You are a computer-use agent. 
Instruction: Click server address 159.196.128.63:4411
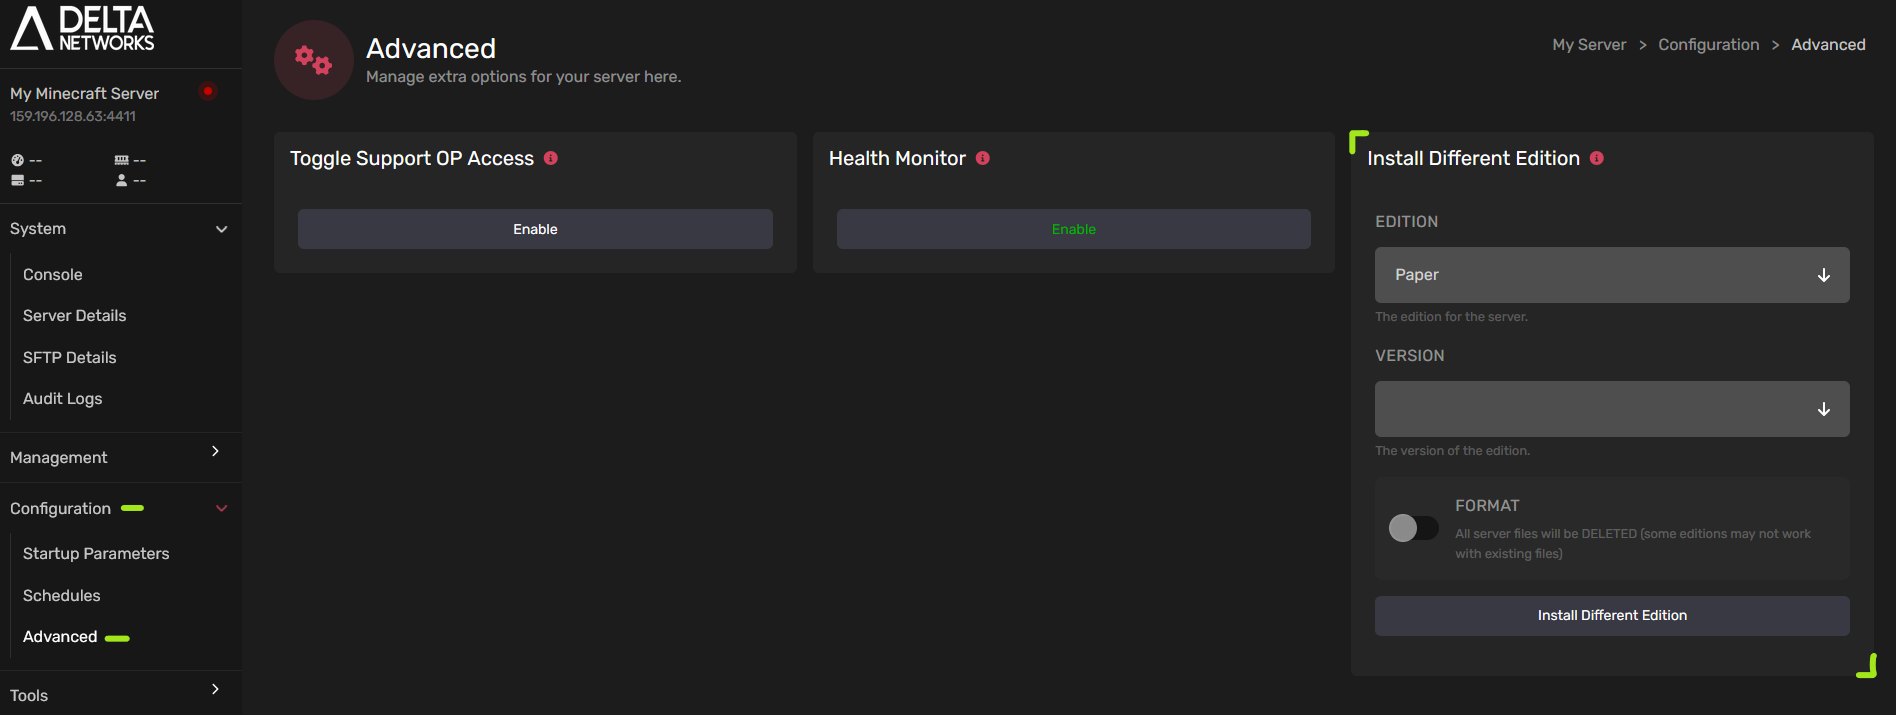click(x=73, y=116)
